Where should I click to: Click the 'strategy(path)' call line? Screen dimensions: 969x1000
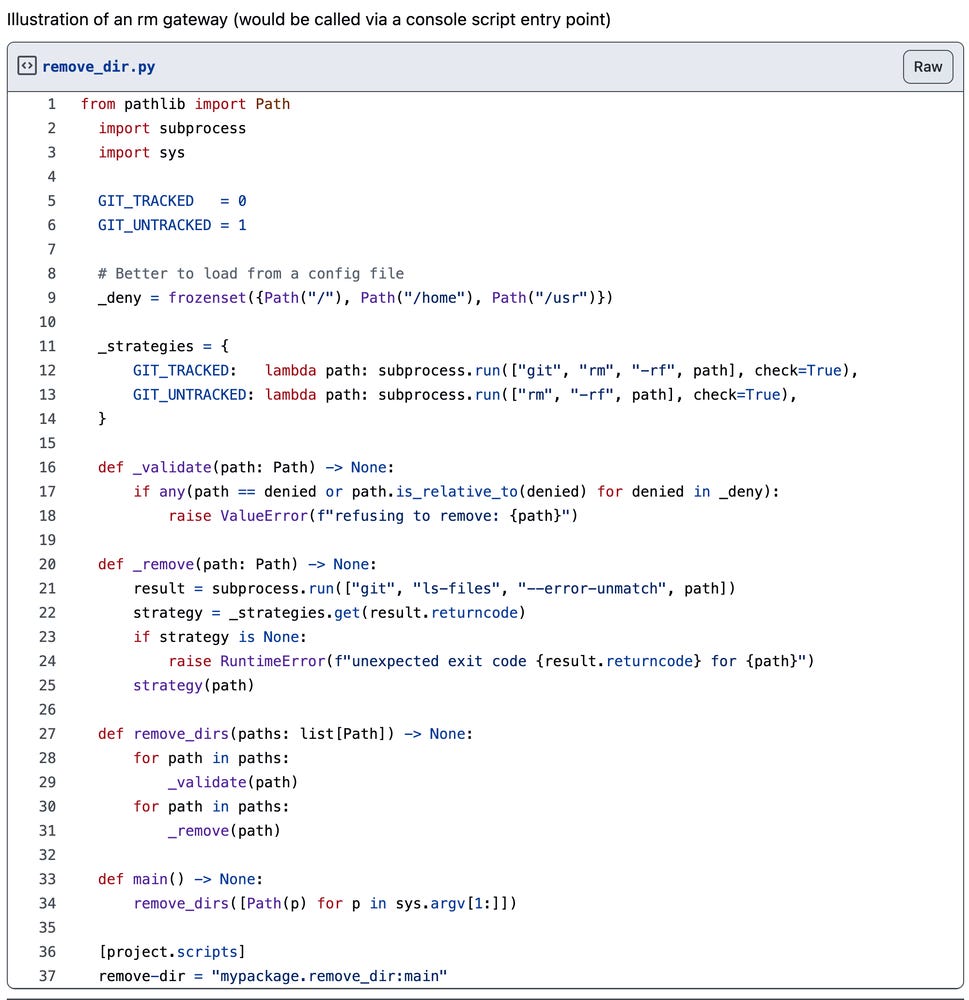pos(194,686)
